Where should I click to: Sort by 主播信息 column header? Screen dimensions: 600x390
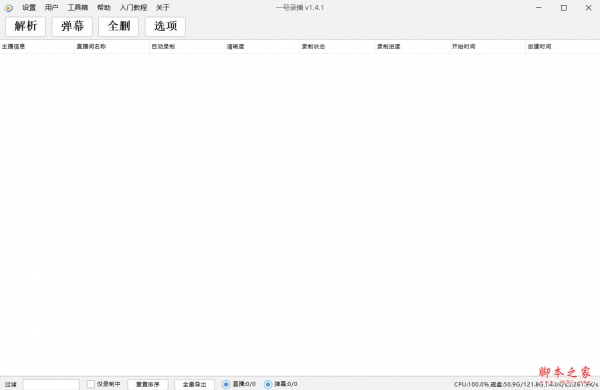click(x=37, y=47)
